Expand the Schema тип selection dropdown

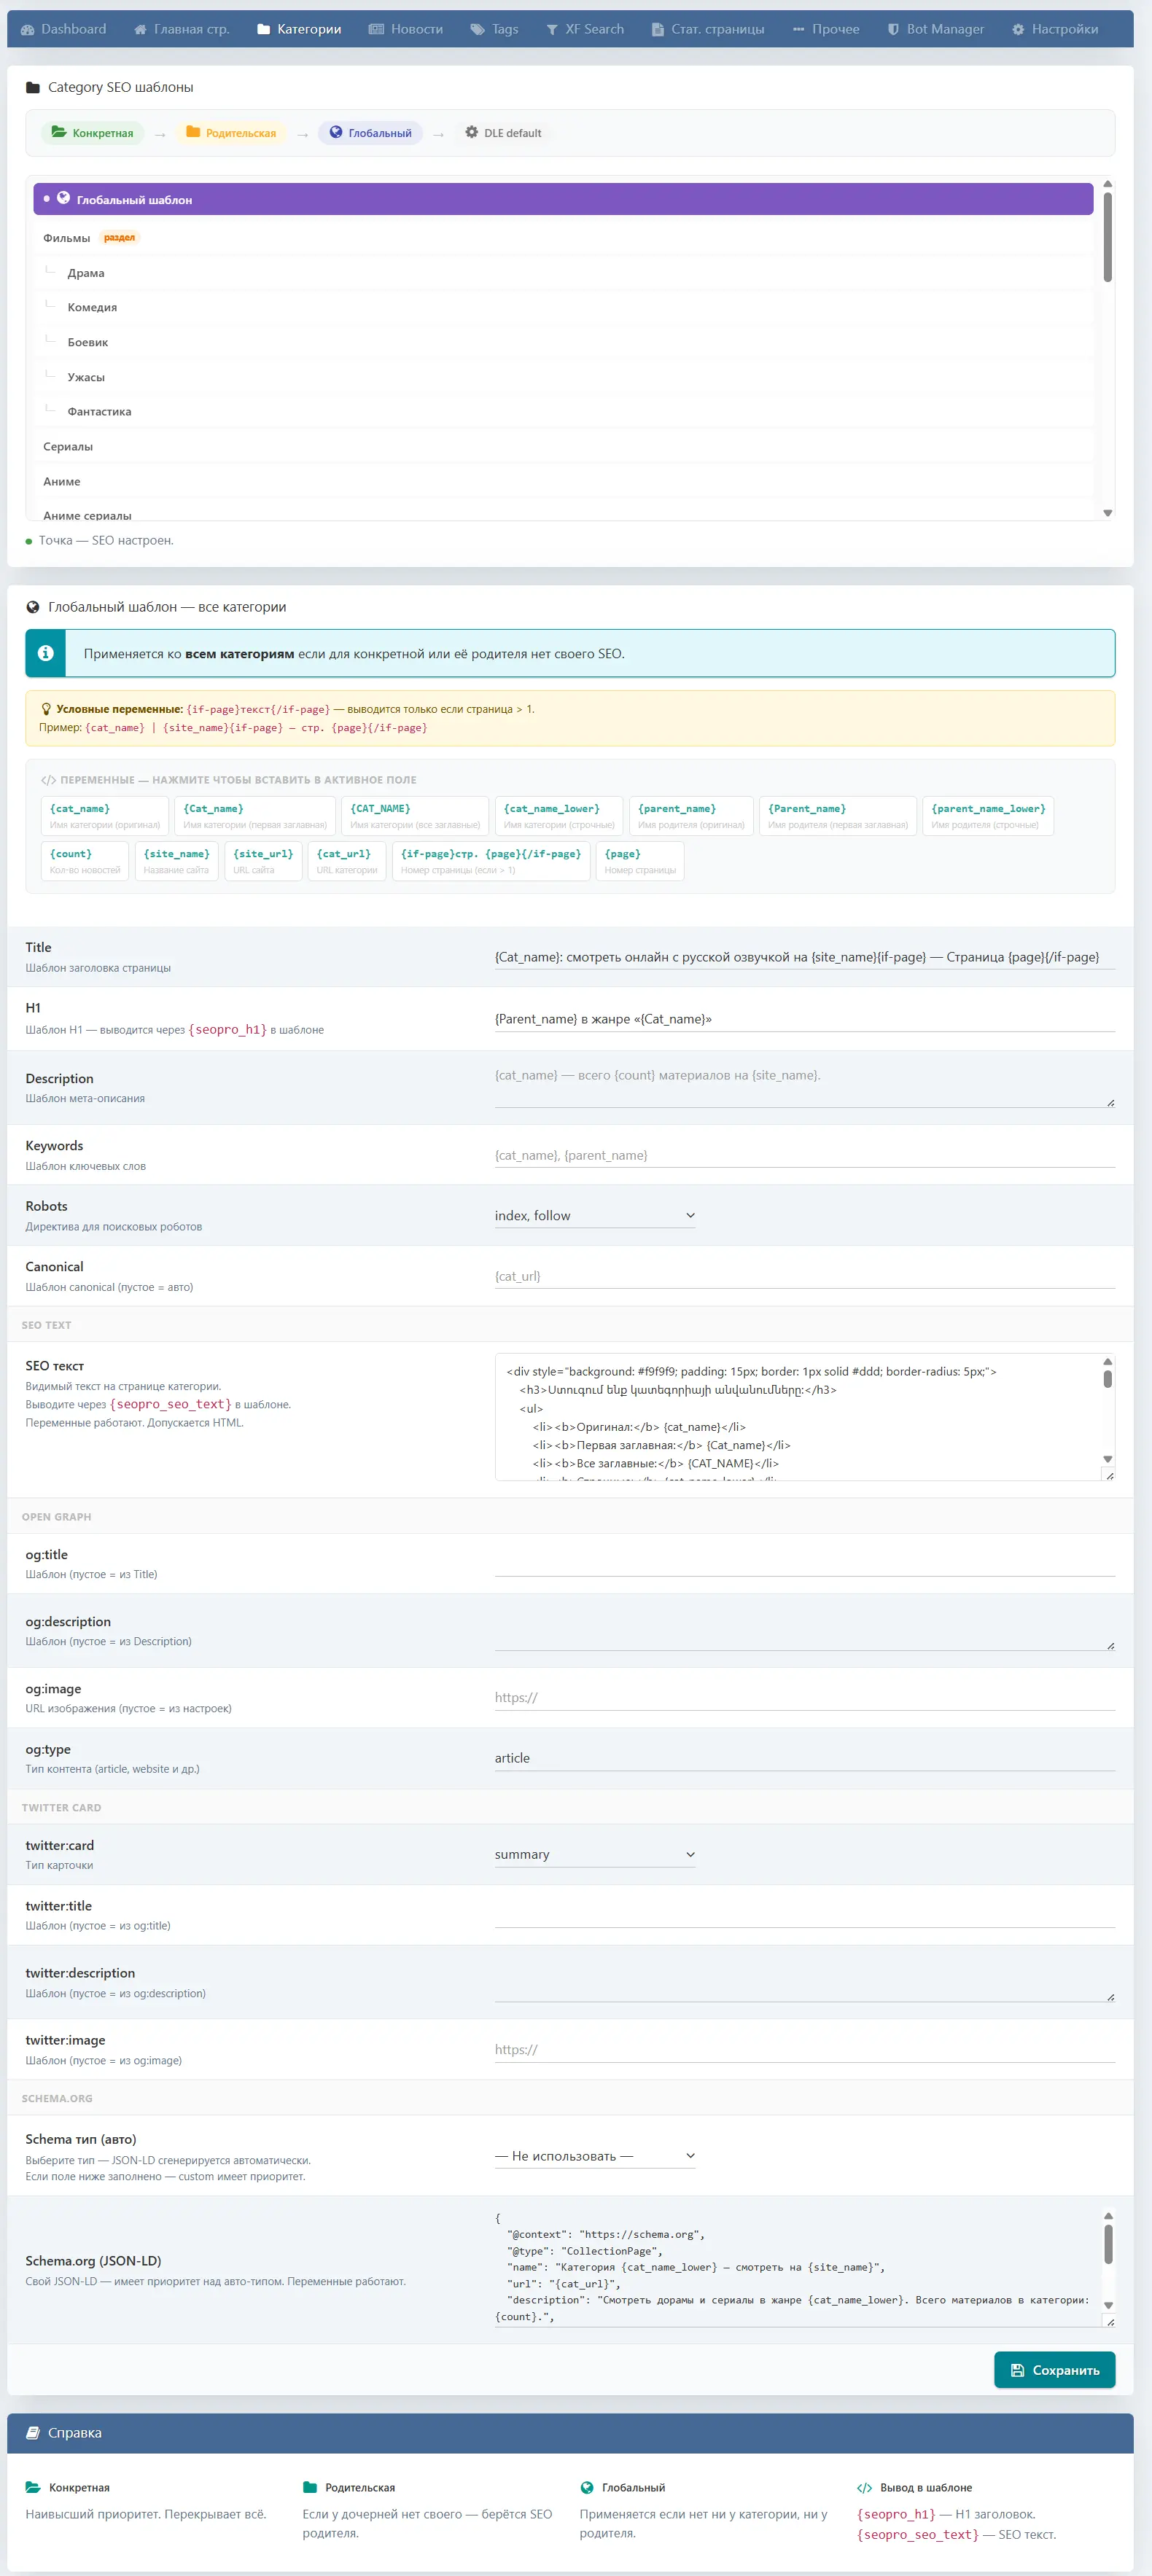tap(594, 2156)
